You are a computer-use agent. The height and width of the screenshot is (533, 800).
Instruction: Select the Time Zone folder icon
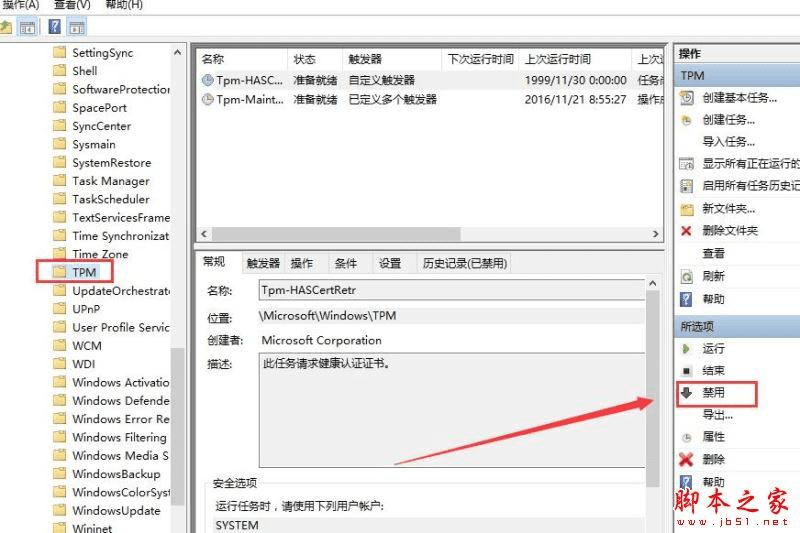pos(60,253)
